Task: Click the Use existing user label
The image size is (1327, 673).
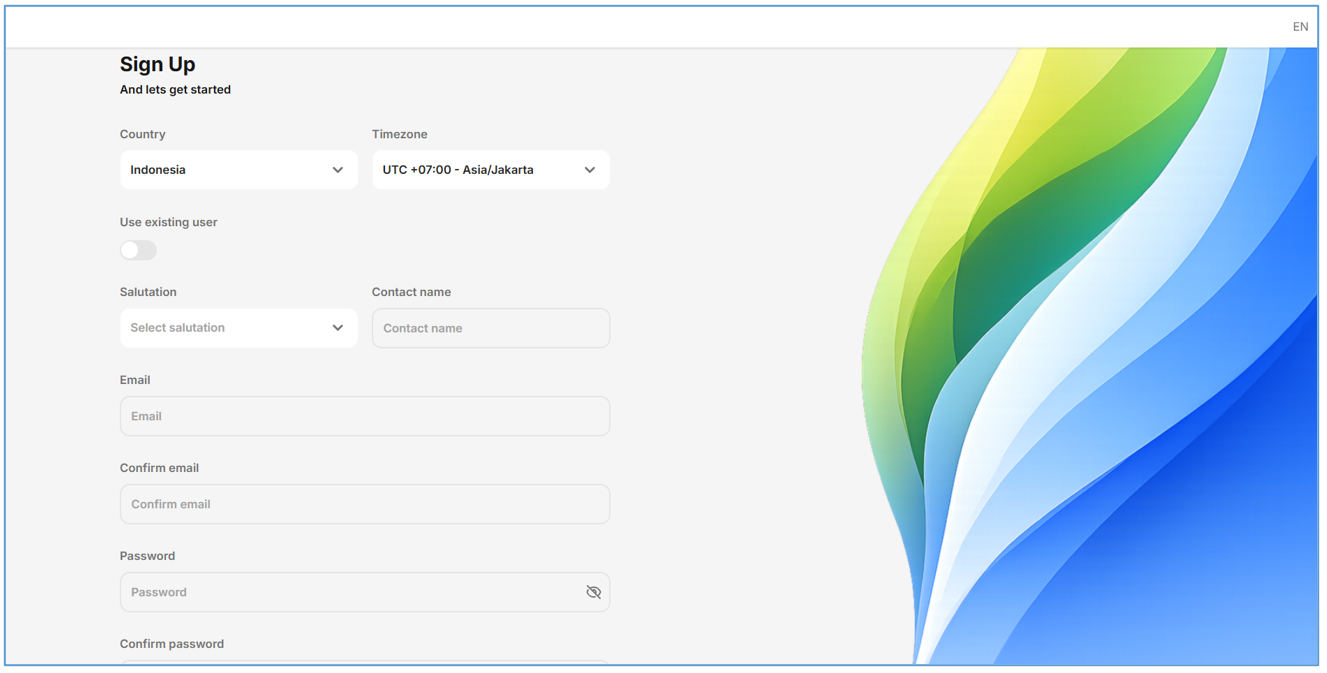Action: (168, 222)
